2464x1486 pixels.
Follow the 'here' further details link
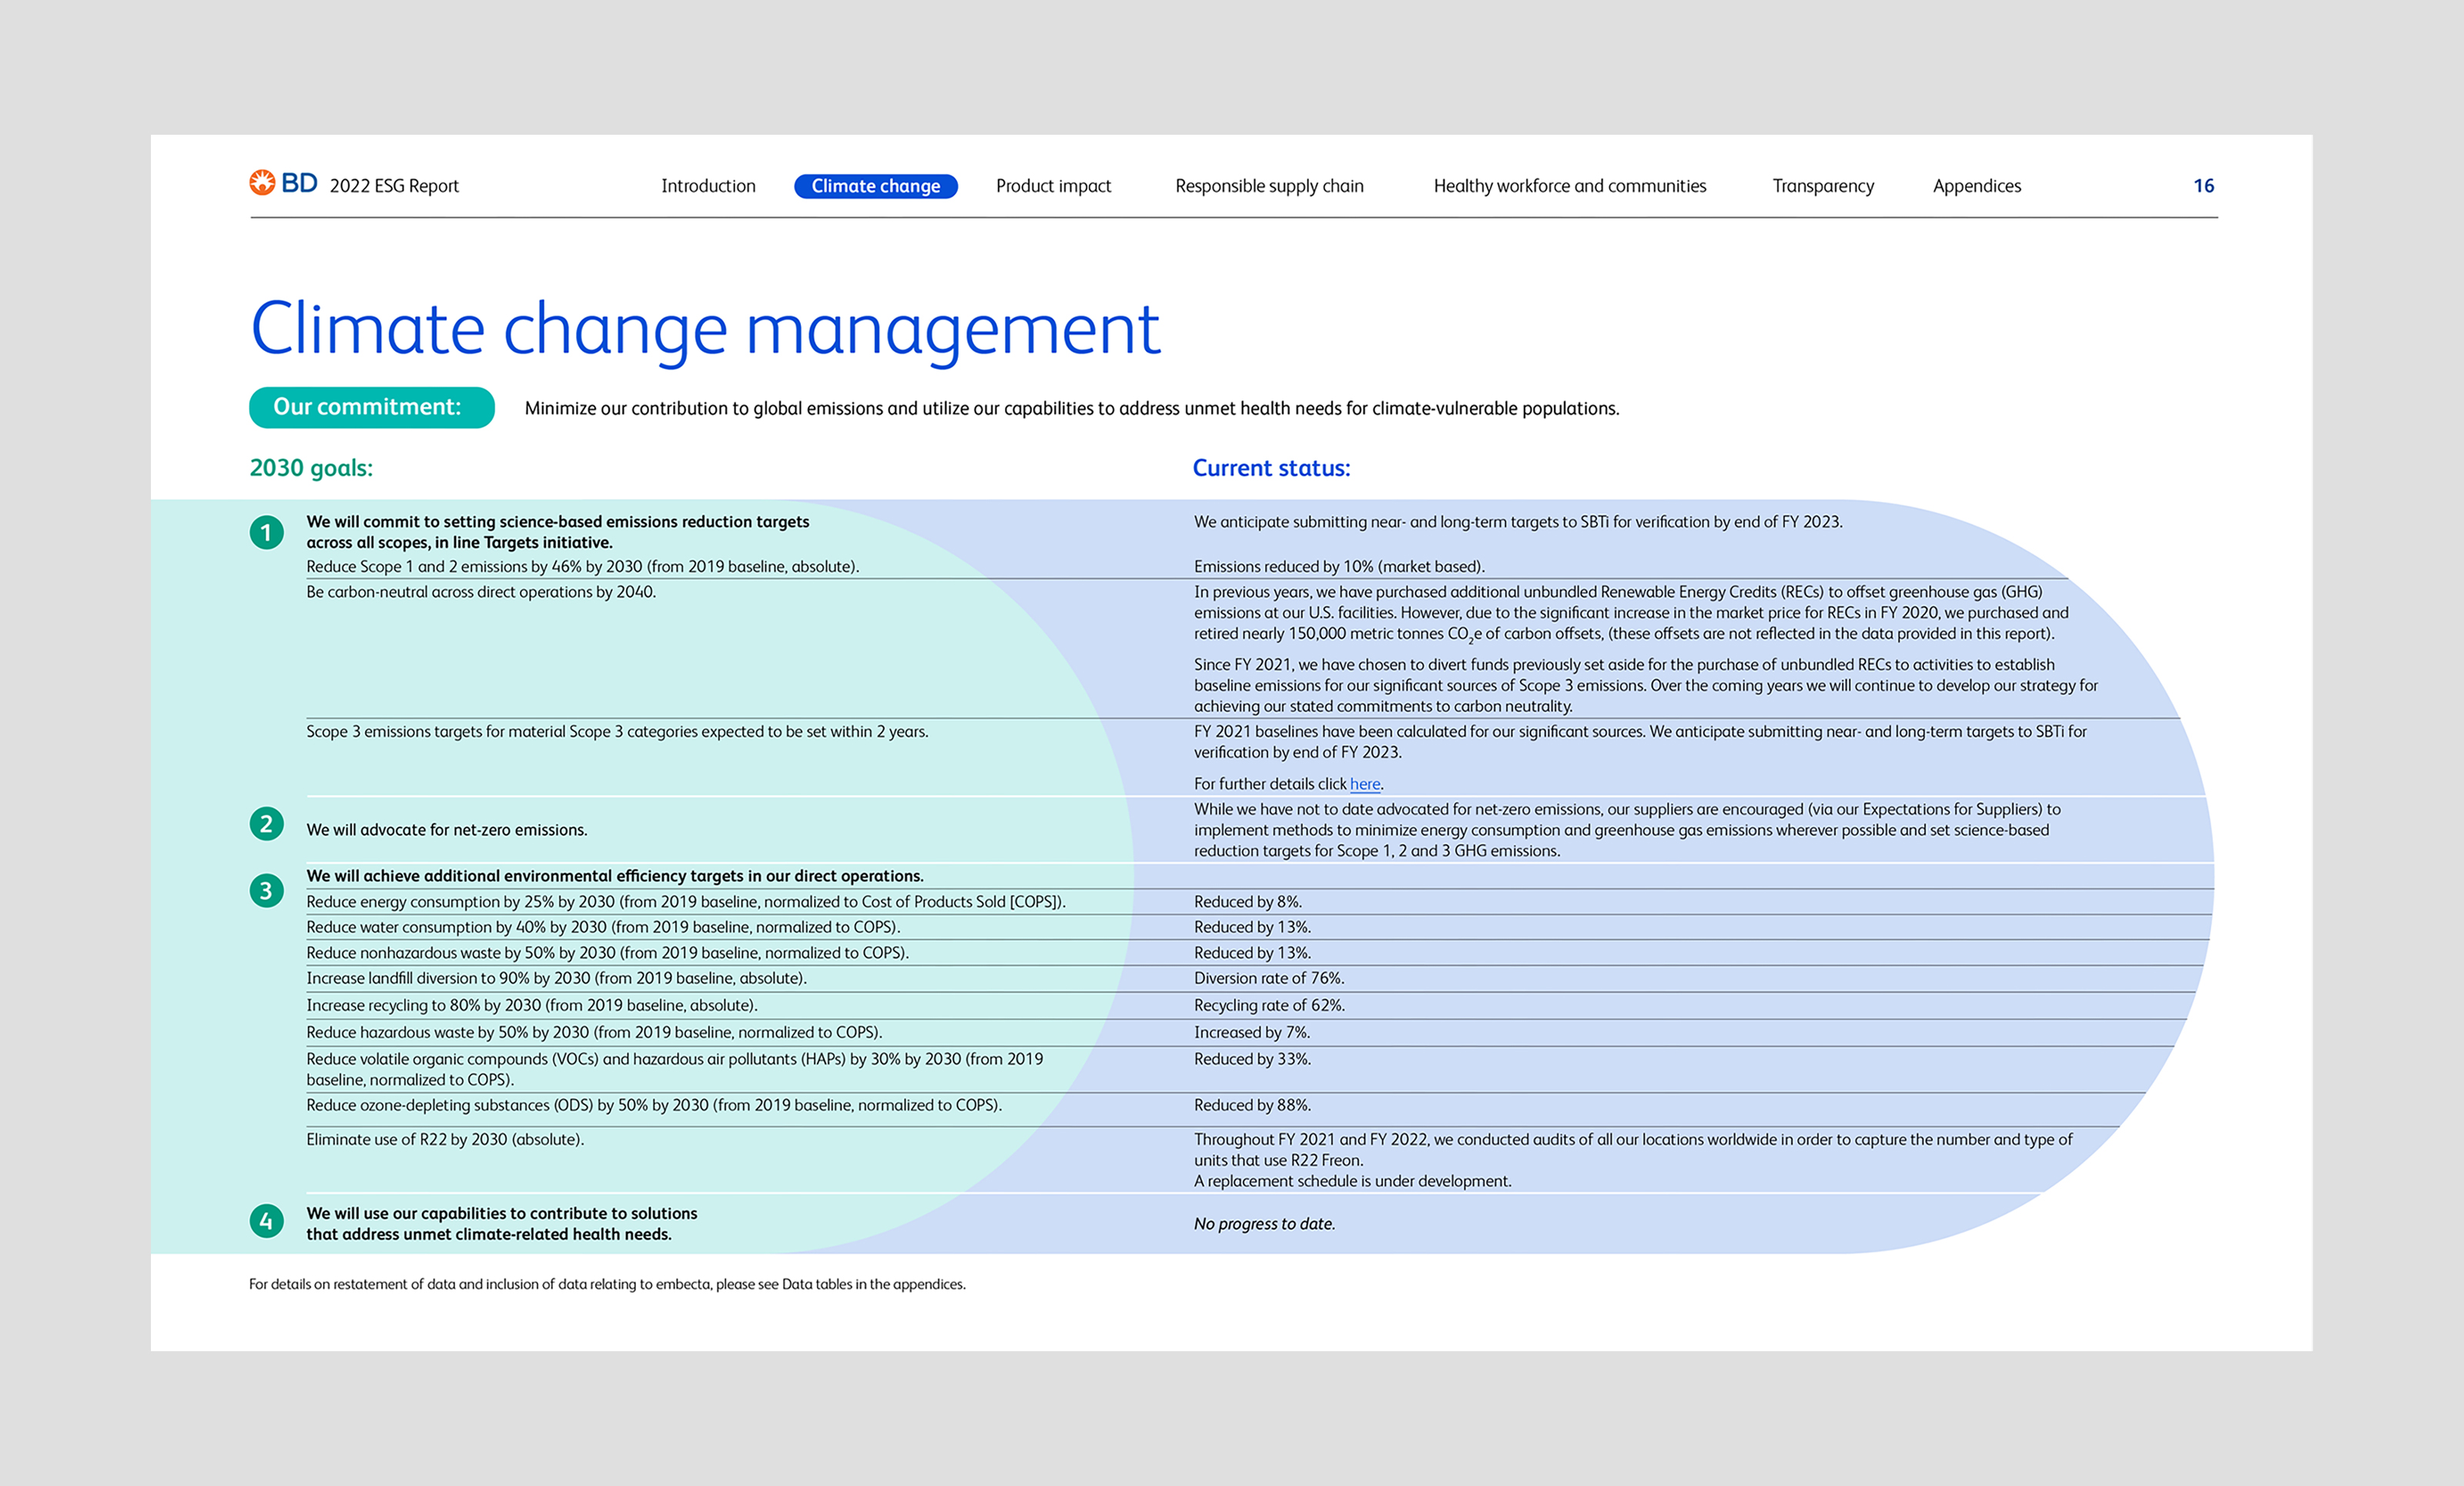1365,784
